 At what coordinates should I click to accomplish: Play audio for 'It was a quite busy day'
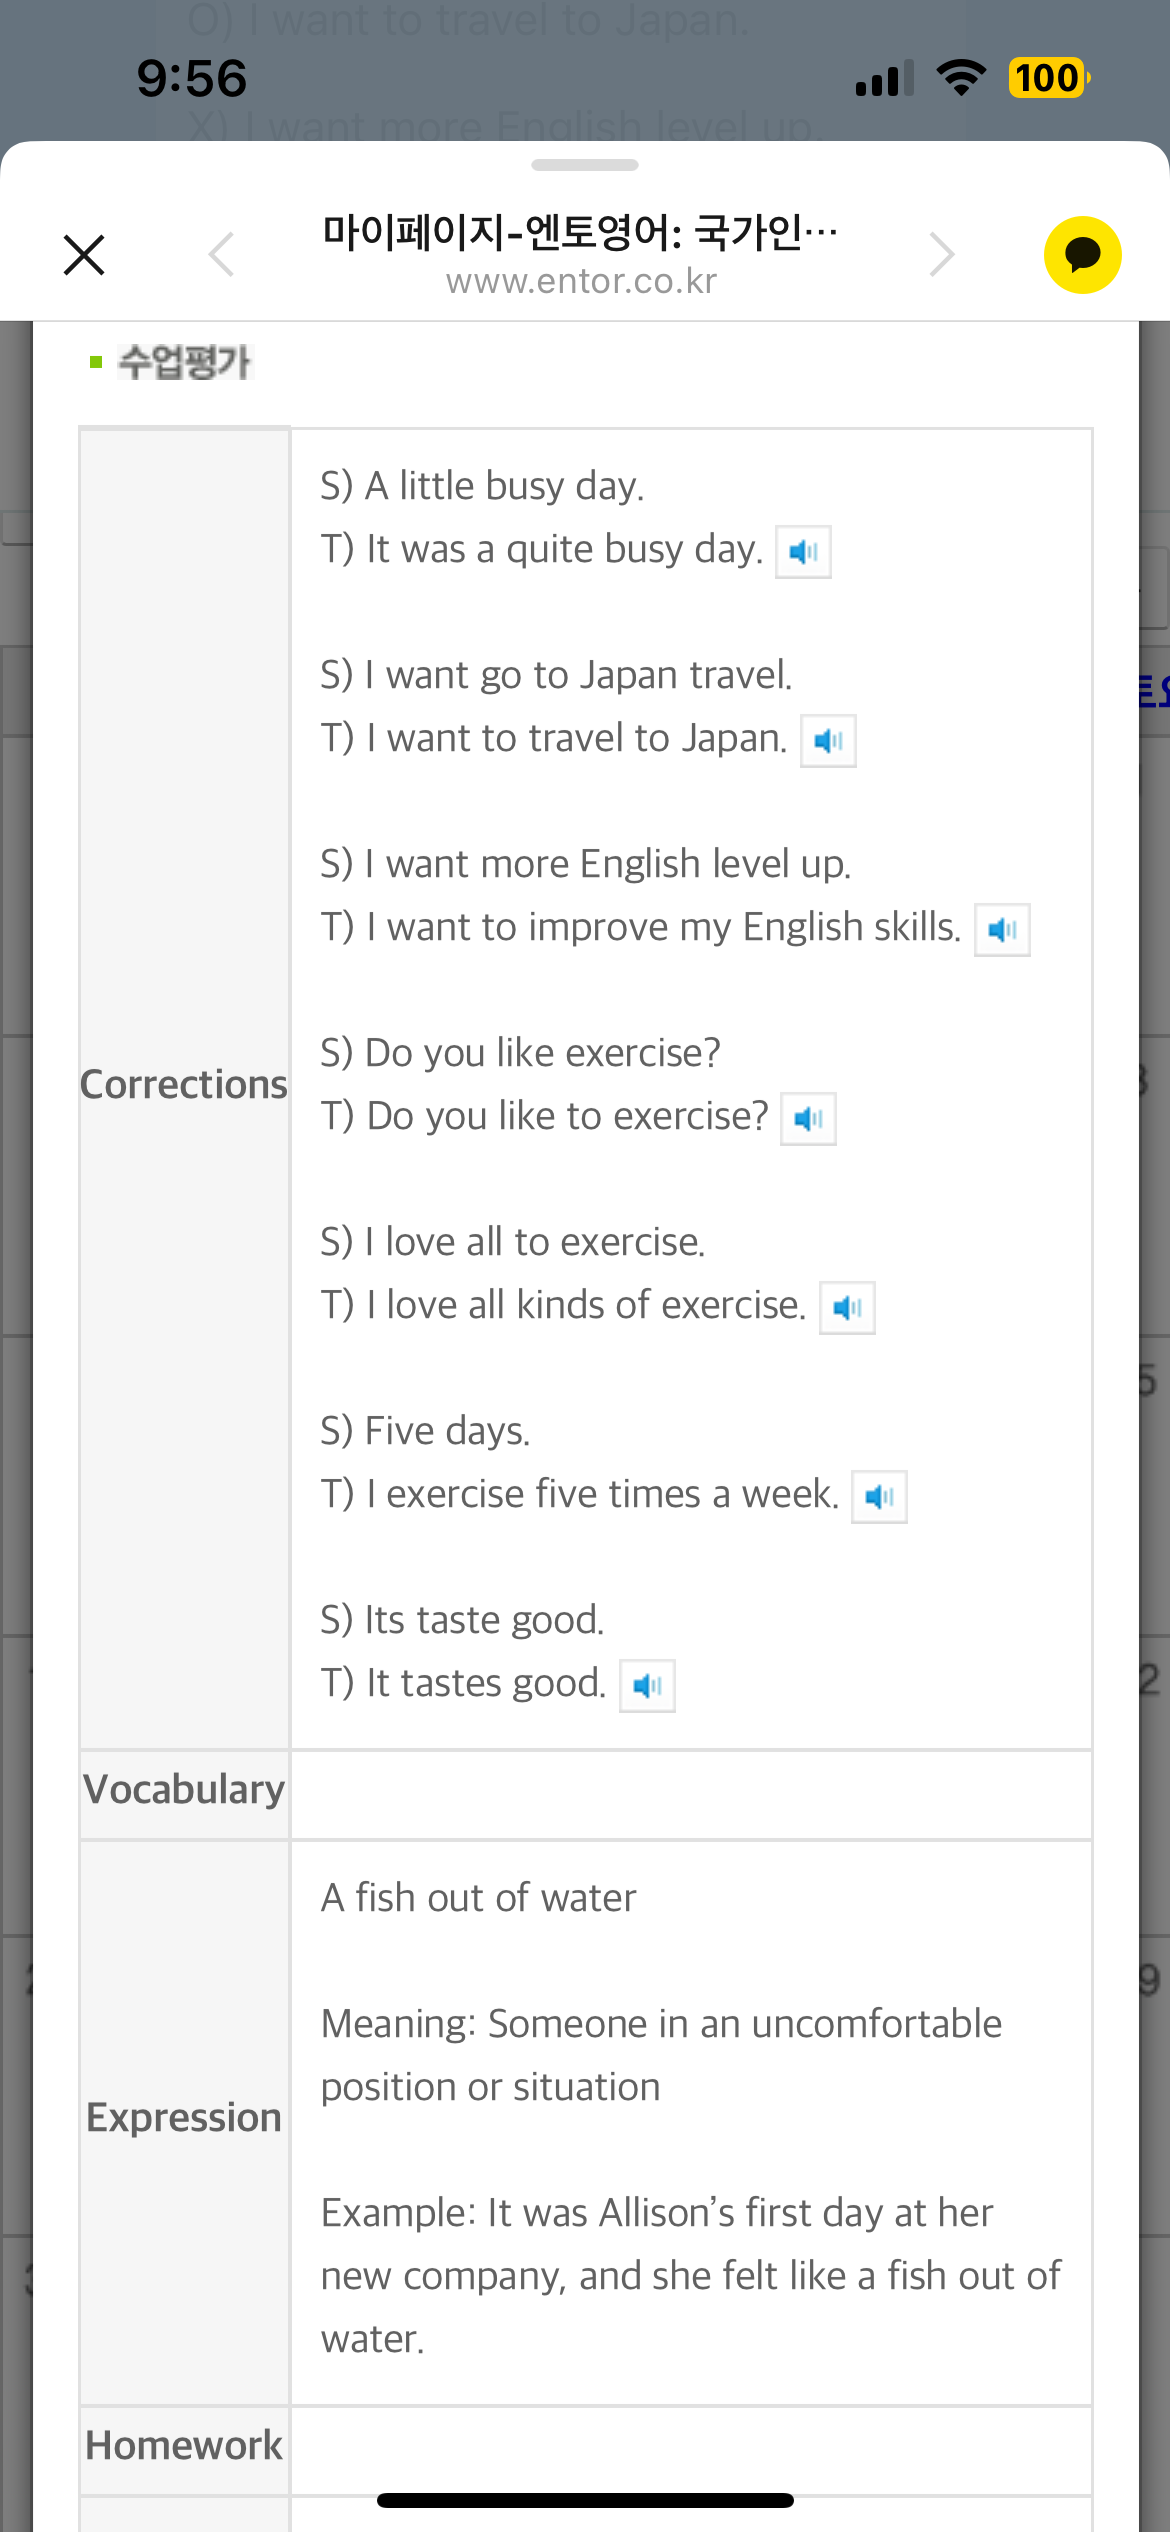803,551
